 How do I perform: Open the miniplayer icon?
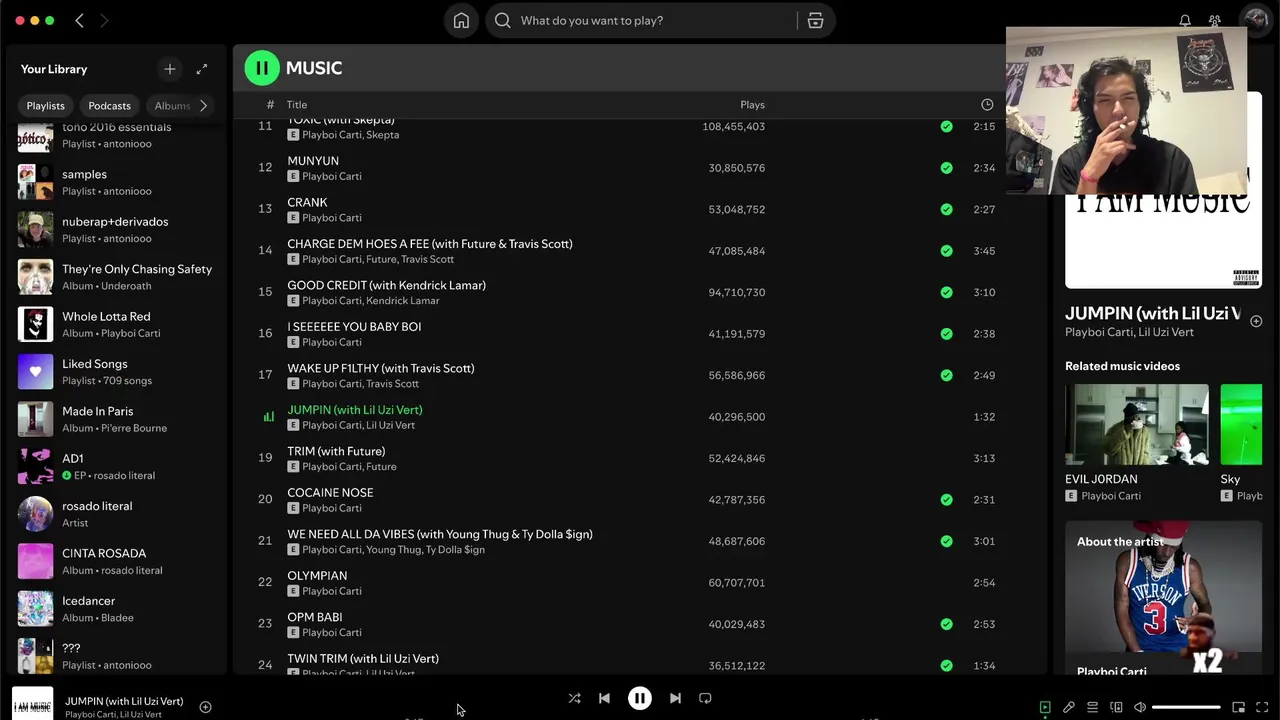(1238, 707)
